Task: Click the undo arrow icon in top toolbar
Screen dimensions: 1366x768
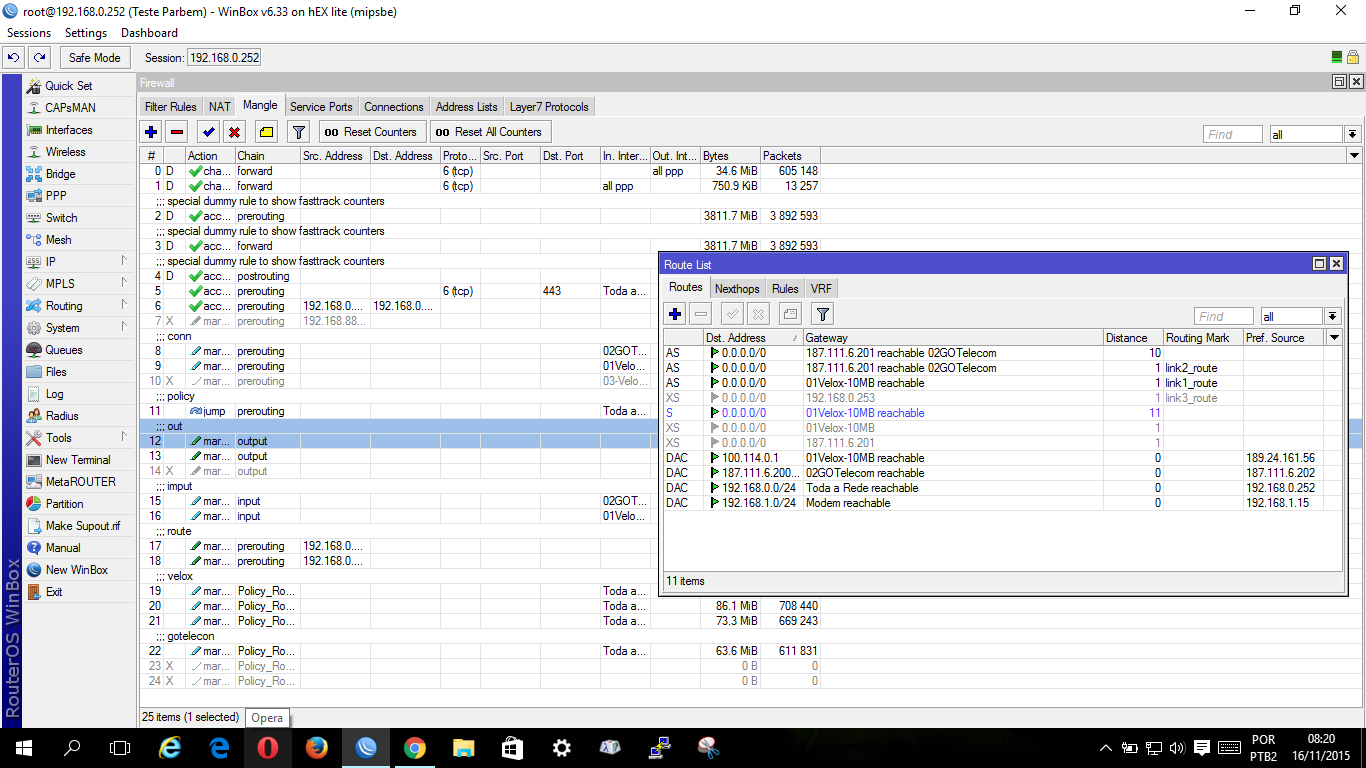Action: (x=14, y=58)
